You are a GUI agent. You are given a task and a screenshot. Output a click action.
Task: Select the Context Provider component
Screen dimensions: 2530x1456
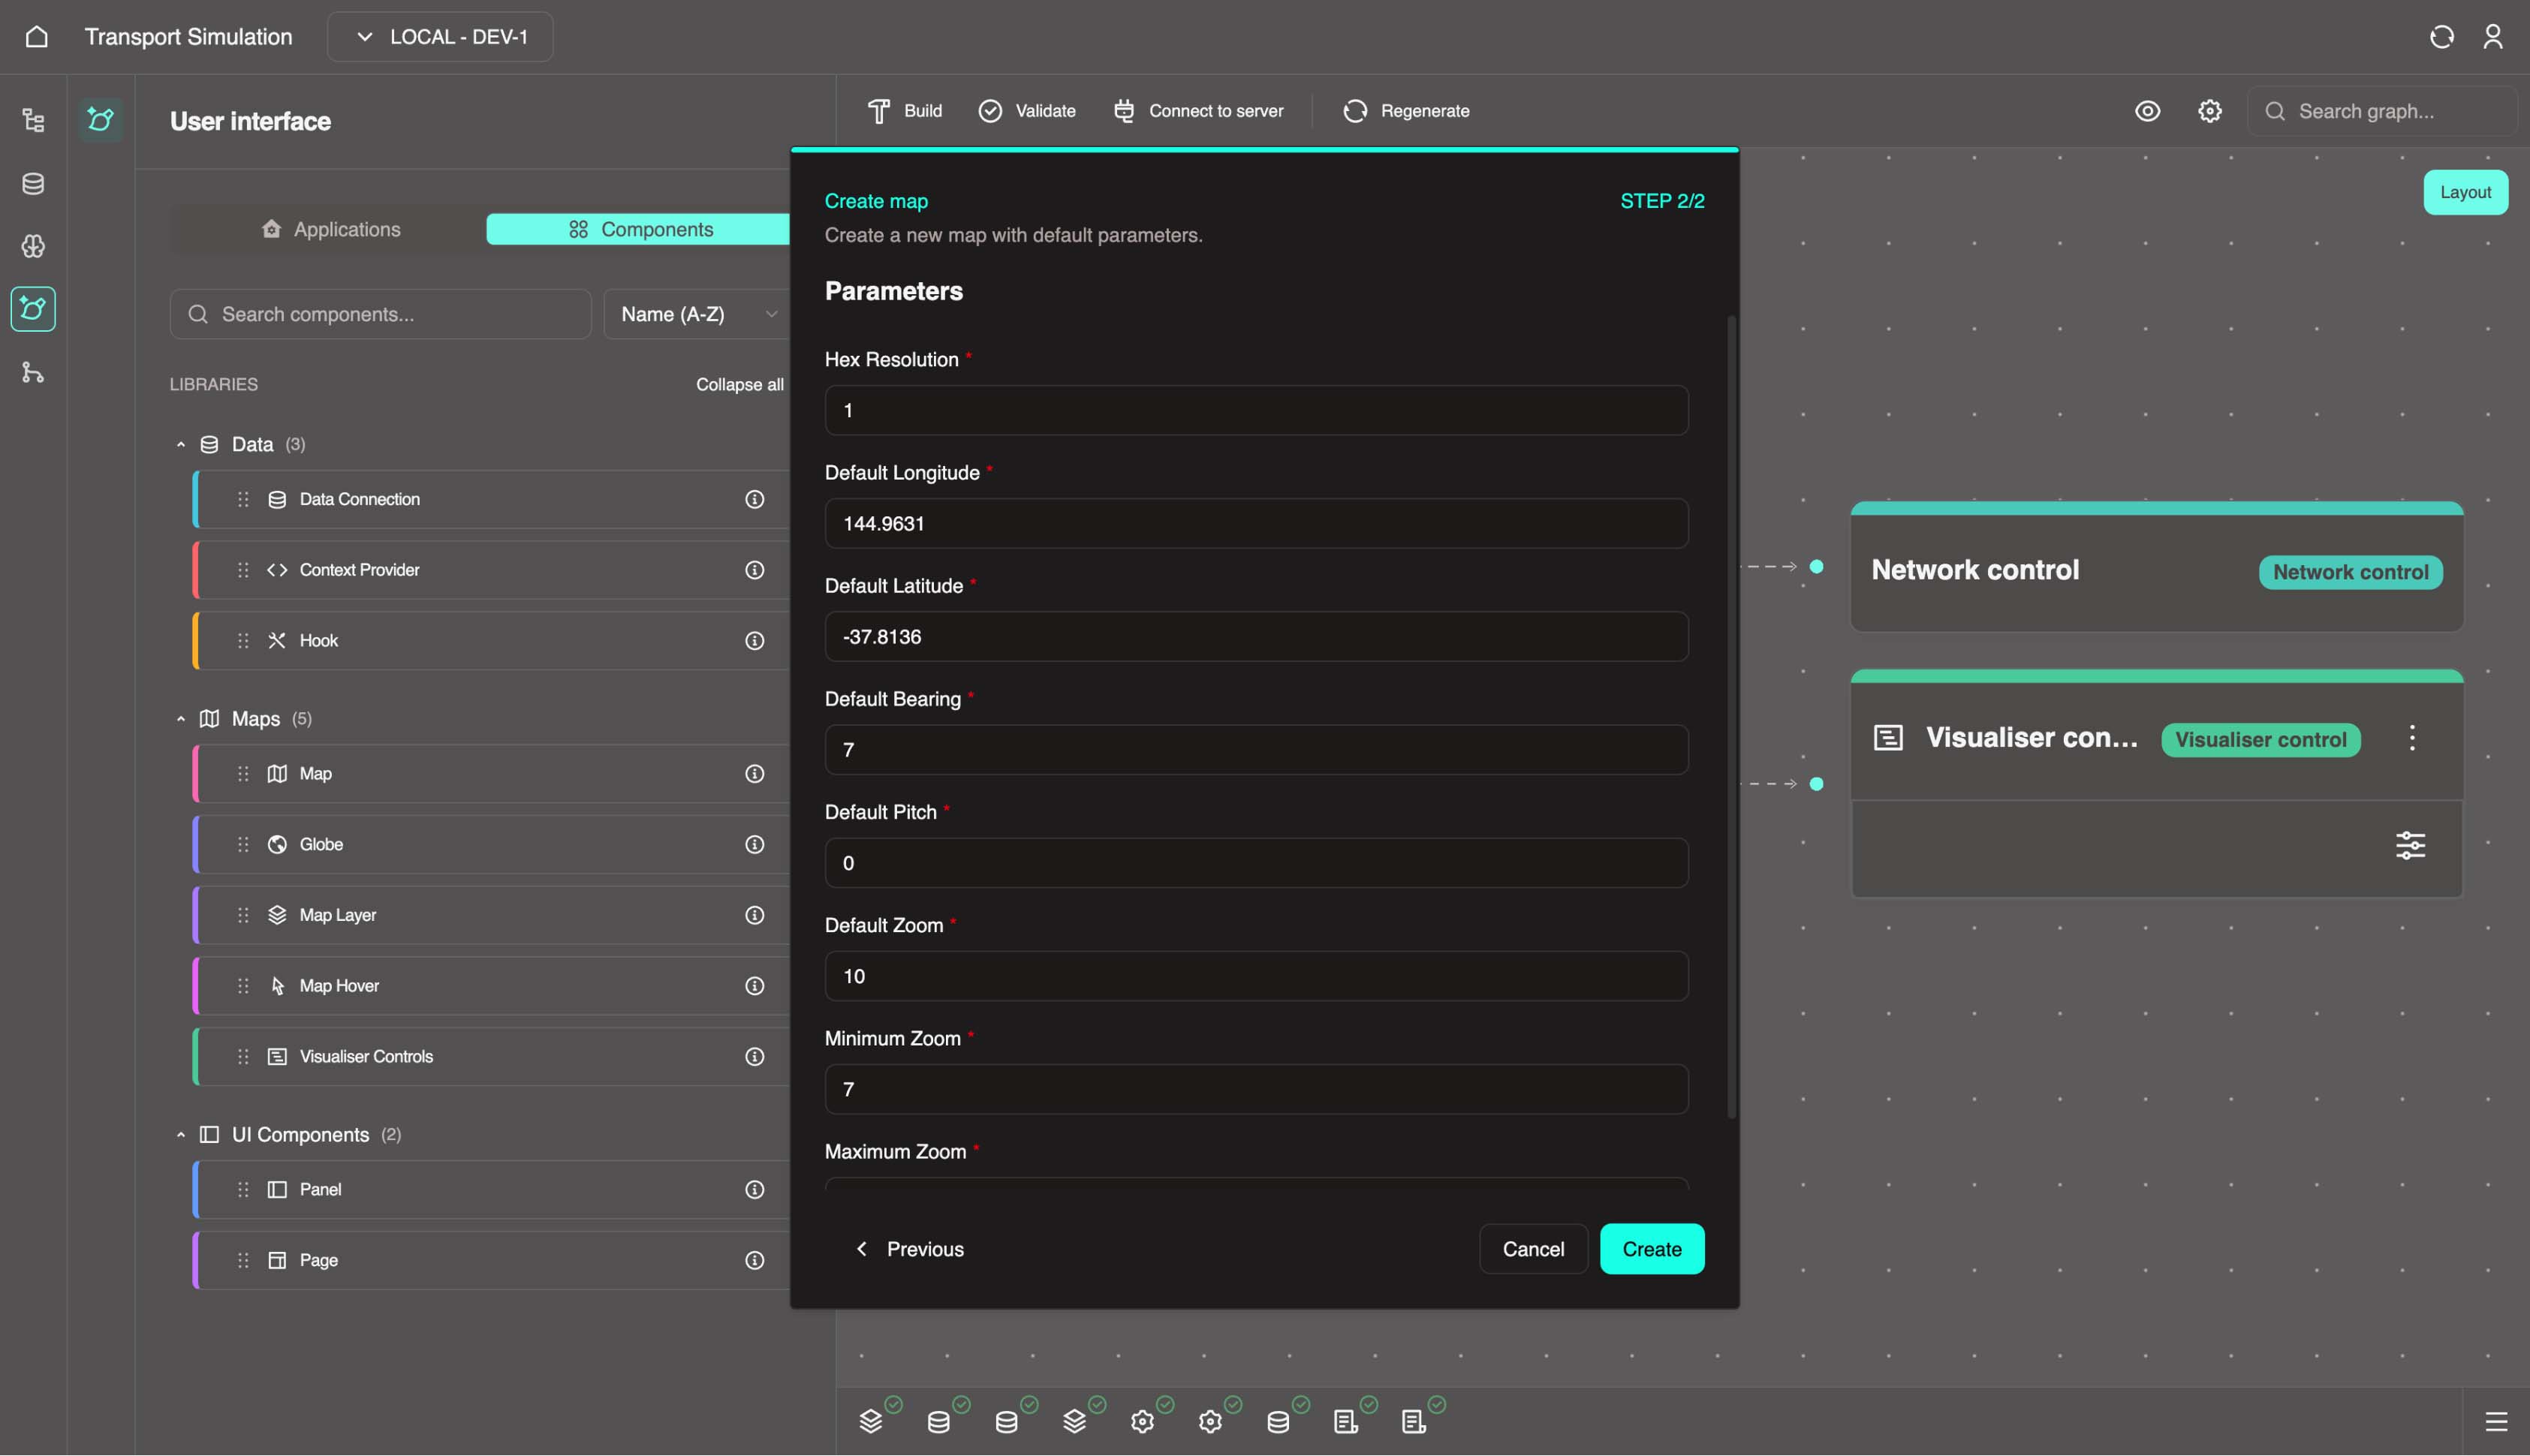pos(490,570)
